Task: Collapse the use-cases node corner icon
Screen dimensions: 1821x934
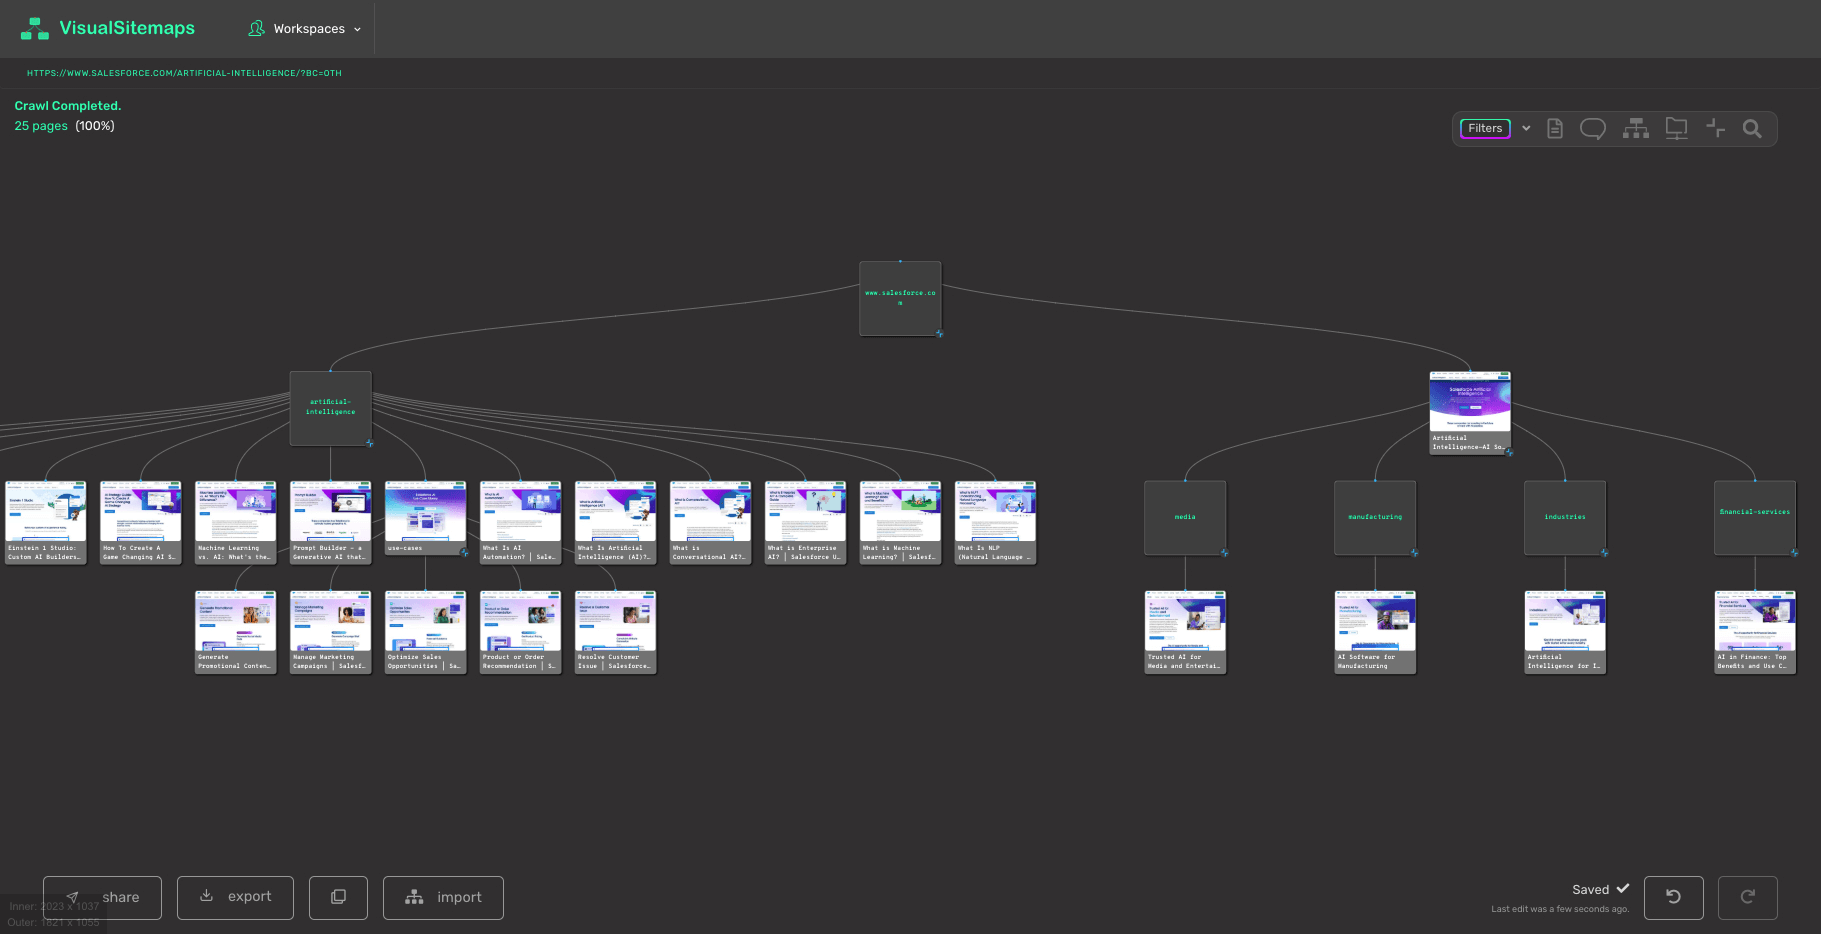Action: coord(463,552)
